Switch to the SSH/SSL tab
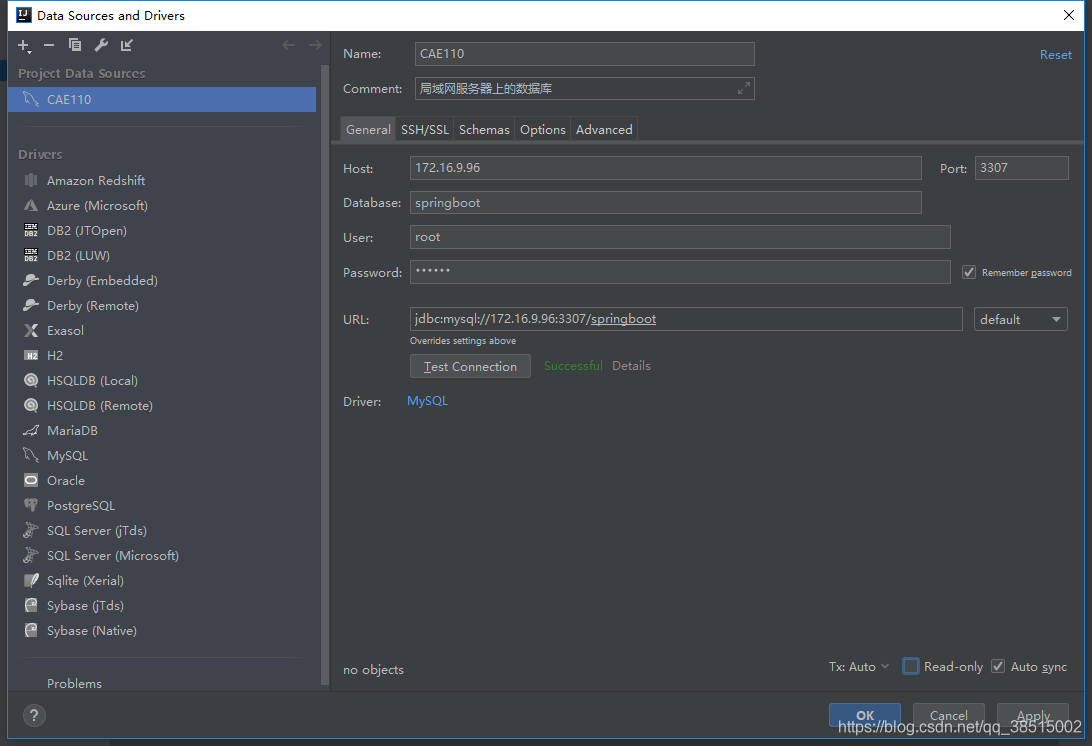This screenshot has height=746, width=1092. [x=425, y=130]
